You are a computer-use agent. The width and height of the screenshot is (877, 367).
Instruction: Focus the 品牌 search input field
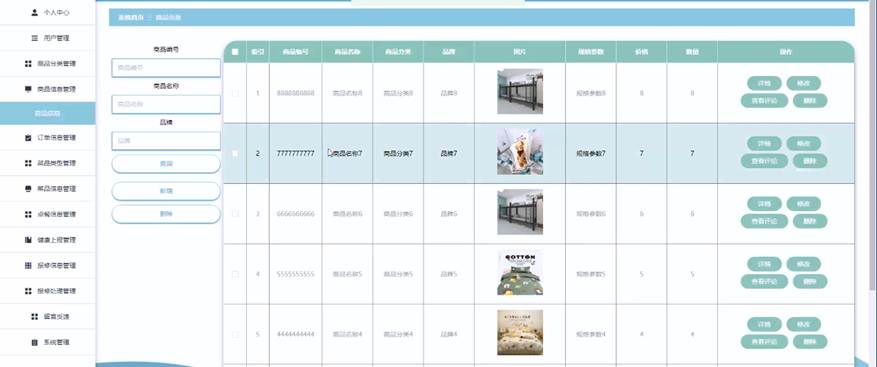click(x=166, y=141)
